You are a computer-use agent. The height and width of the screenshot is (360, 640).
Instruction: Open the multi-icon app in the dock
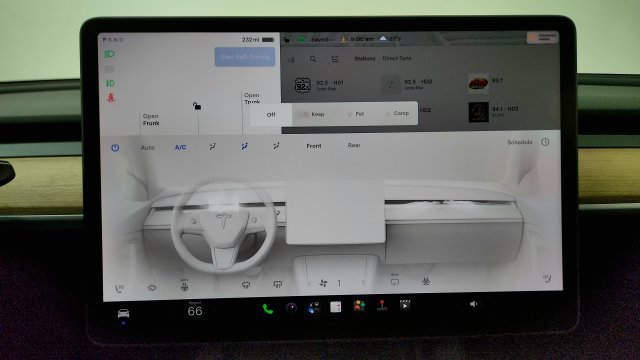click(313, 307)
